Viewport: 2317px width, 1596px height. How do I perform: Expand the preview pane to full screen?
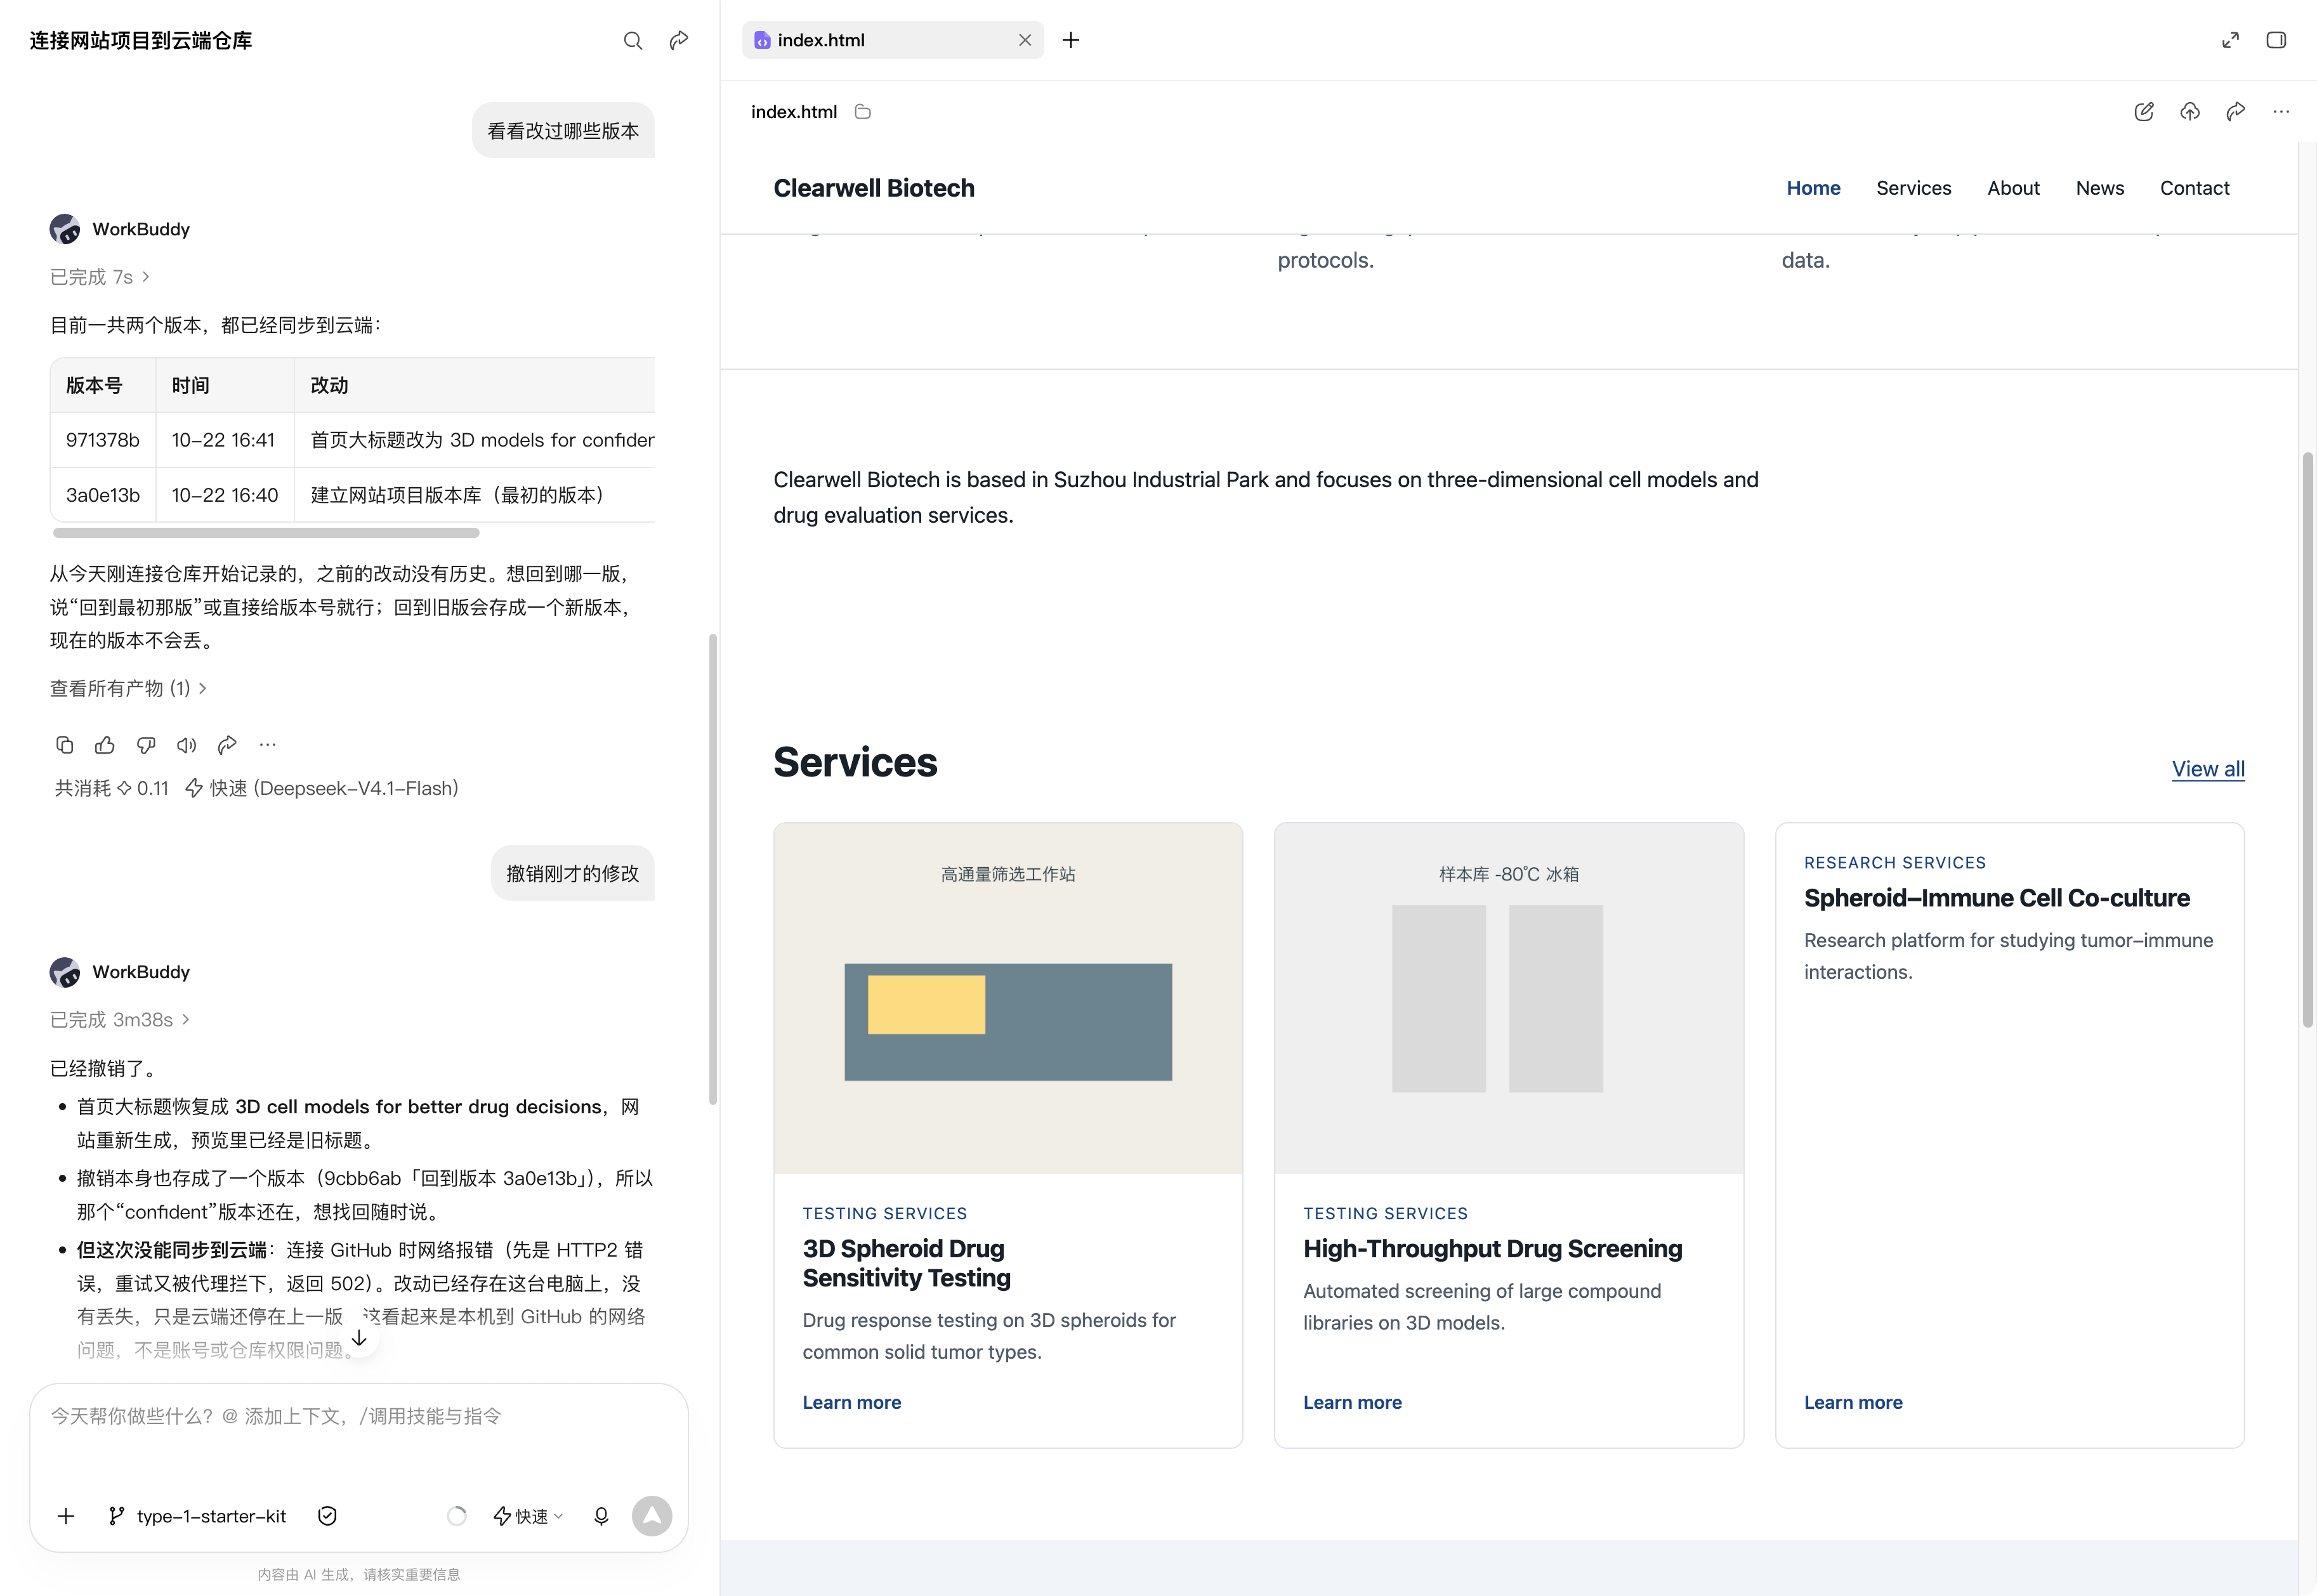[x=2230, y=40]
